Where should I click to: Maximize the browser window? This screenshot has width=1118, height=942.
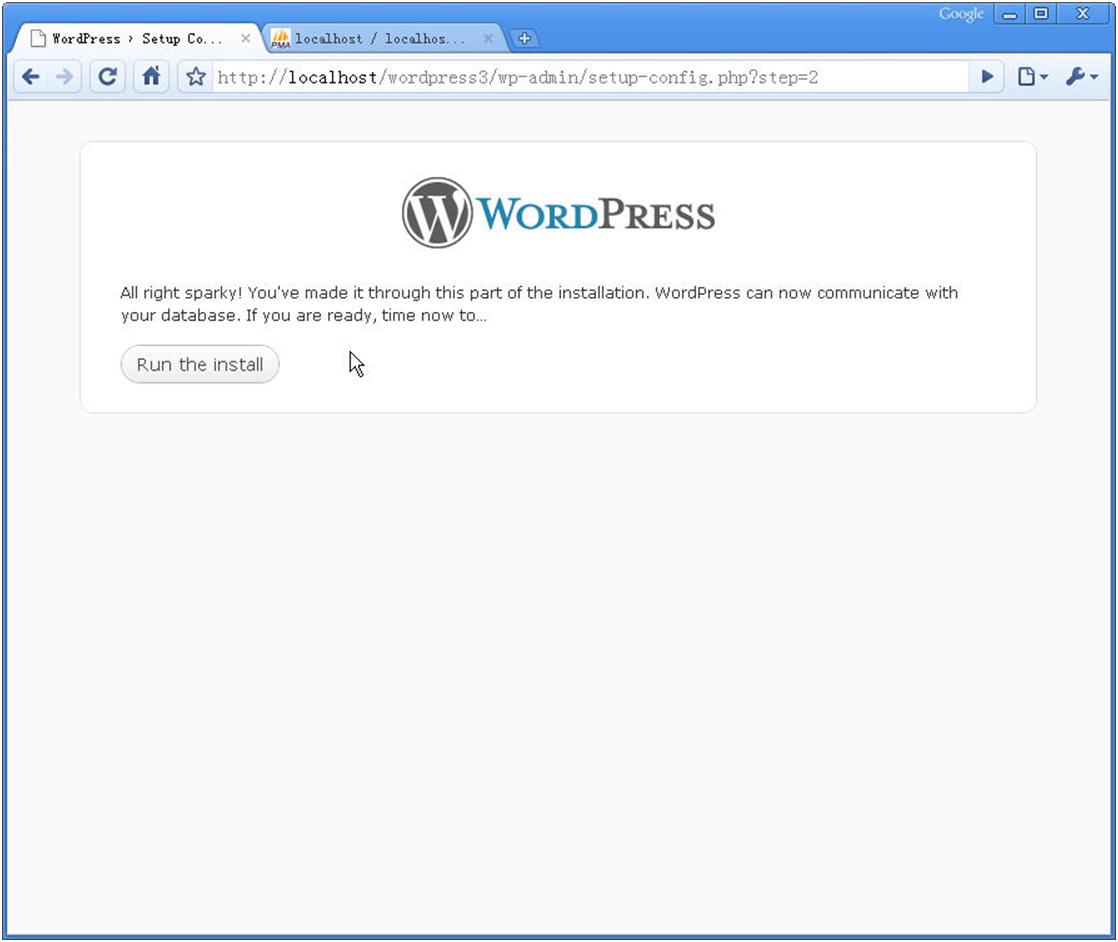pyautogui.click(x=1041, y=14)
